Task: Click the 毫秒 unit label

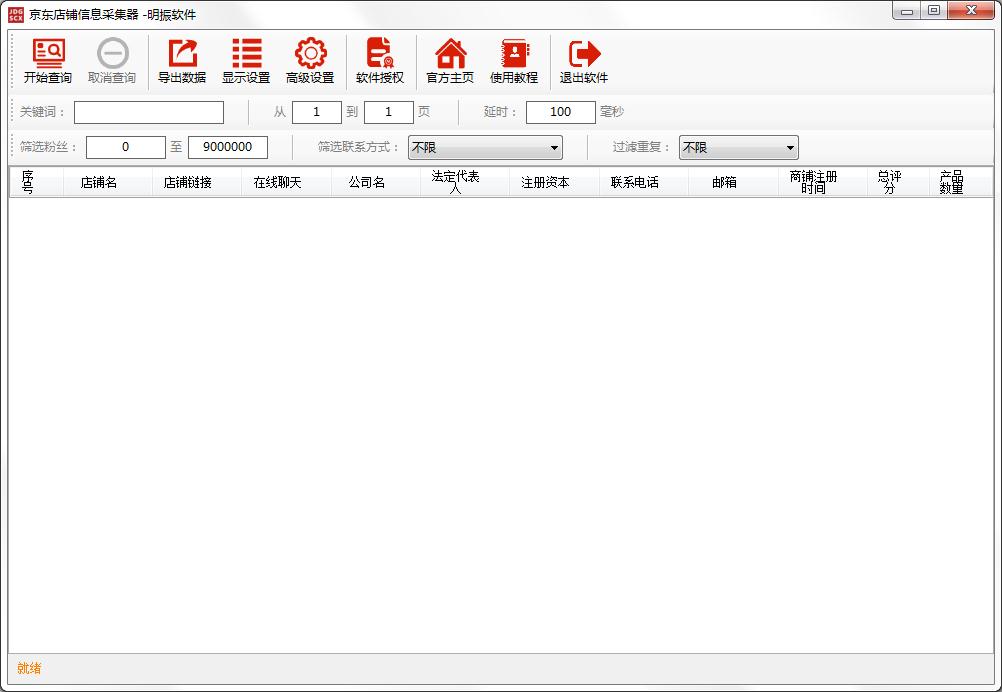Action: tap(612, 112)
